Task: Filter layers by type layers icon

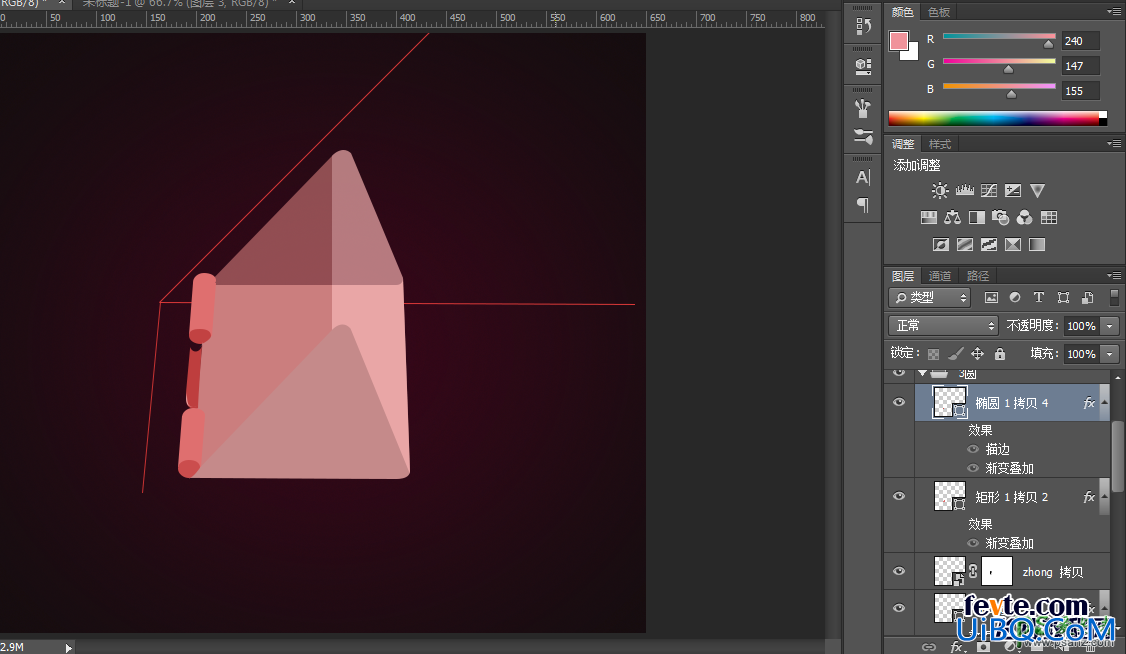Action: pos(1038,297)
